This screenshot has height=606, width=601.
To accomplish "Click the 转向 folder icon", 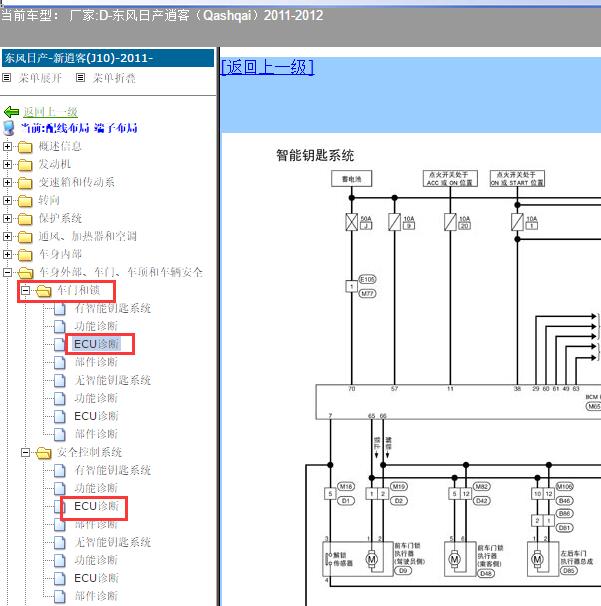I will [25, 201].
